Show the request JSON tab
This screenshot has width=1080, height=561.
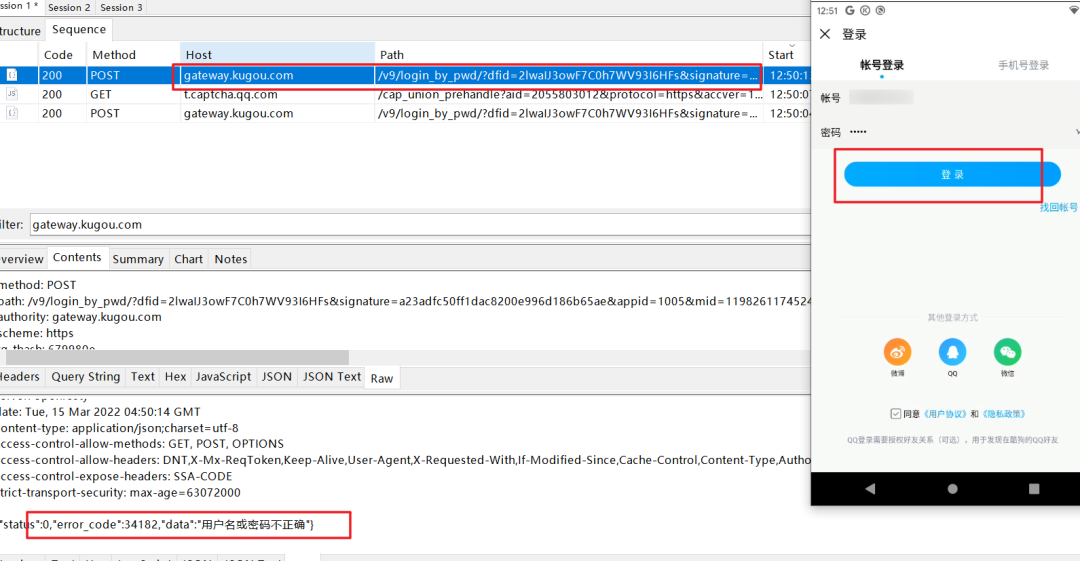277,377
